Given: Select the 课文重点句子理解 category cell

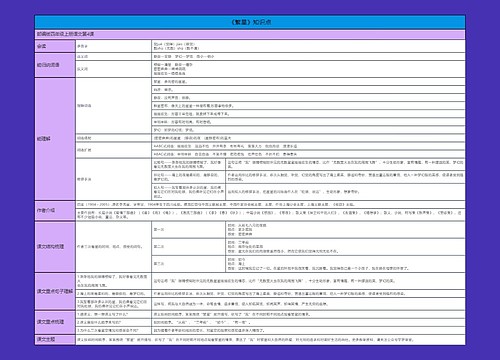Looking at the screenshot, I should [55, 291].
